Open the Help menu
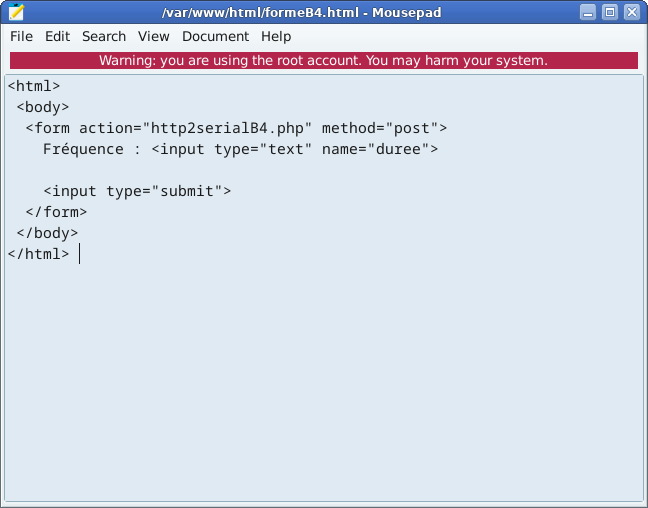Viewport: 648px width, 508px height. (x=276, y=36)
